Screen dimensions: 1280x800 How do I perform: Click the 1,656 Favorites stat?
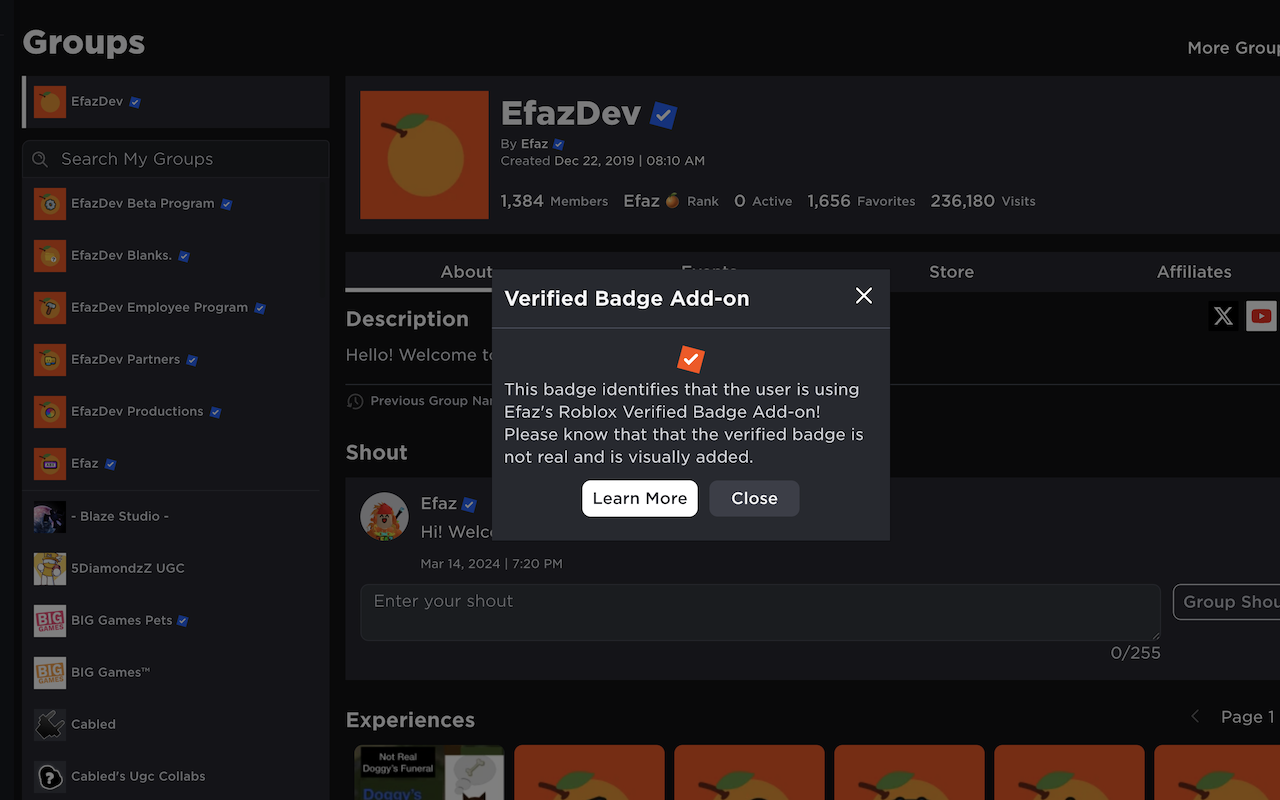[861, 201]
